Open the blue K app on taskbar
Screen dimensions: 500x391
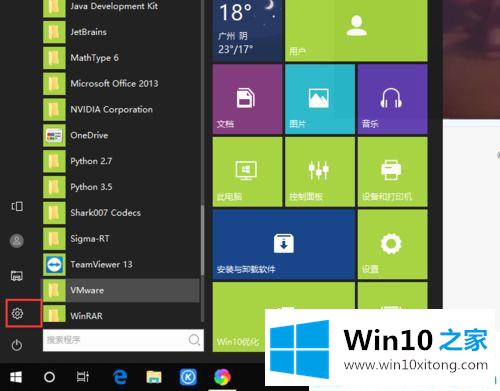click(188, 377)
